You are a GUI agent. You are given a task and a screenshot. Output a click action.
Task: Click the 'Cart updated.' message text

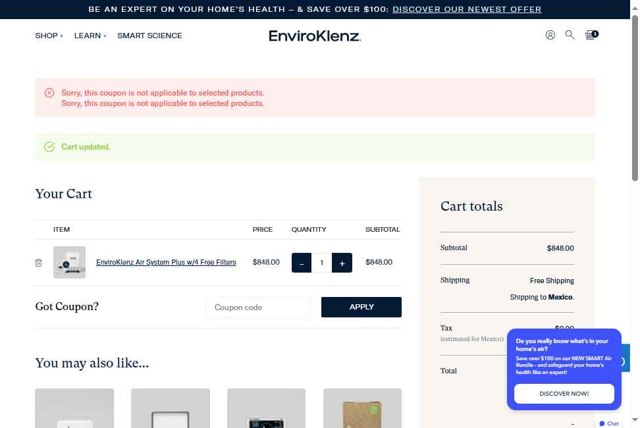pos(86,147)
